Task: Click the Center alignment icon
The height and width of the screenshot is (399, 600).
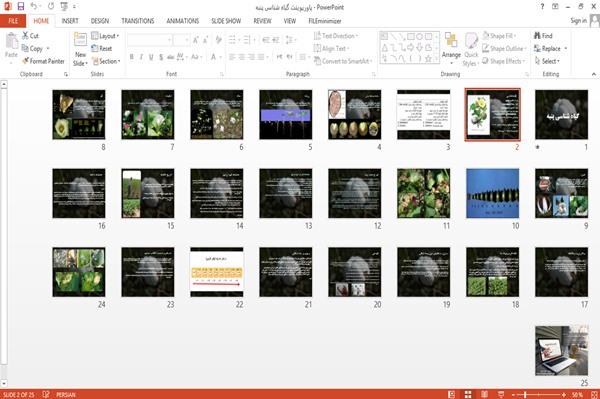Action: [x=241, y=57]
